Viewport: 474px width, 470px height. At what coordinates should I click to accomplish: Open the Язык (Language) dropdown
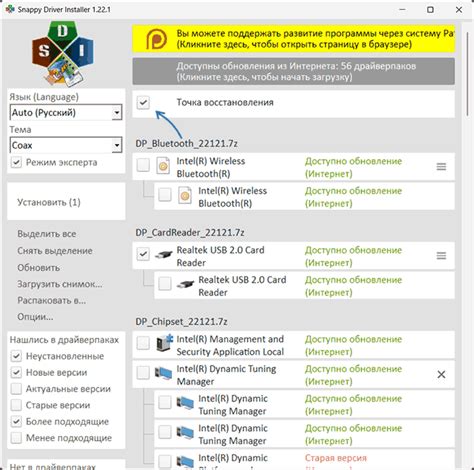pyautogui.click(x=66, y=113)
